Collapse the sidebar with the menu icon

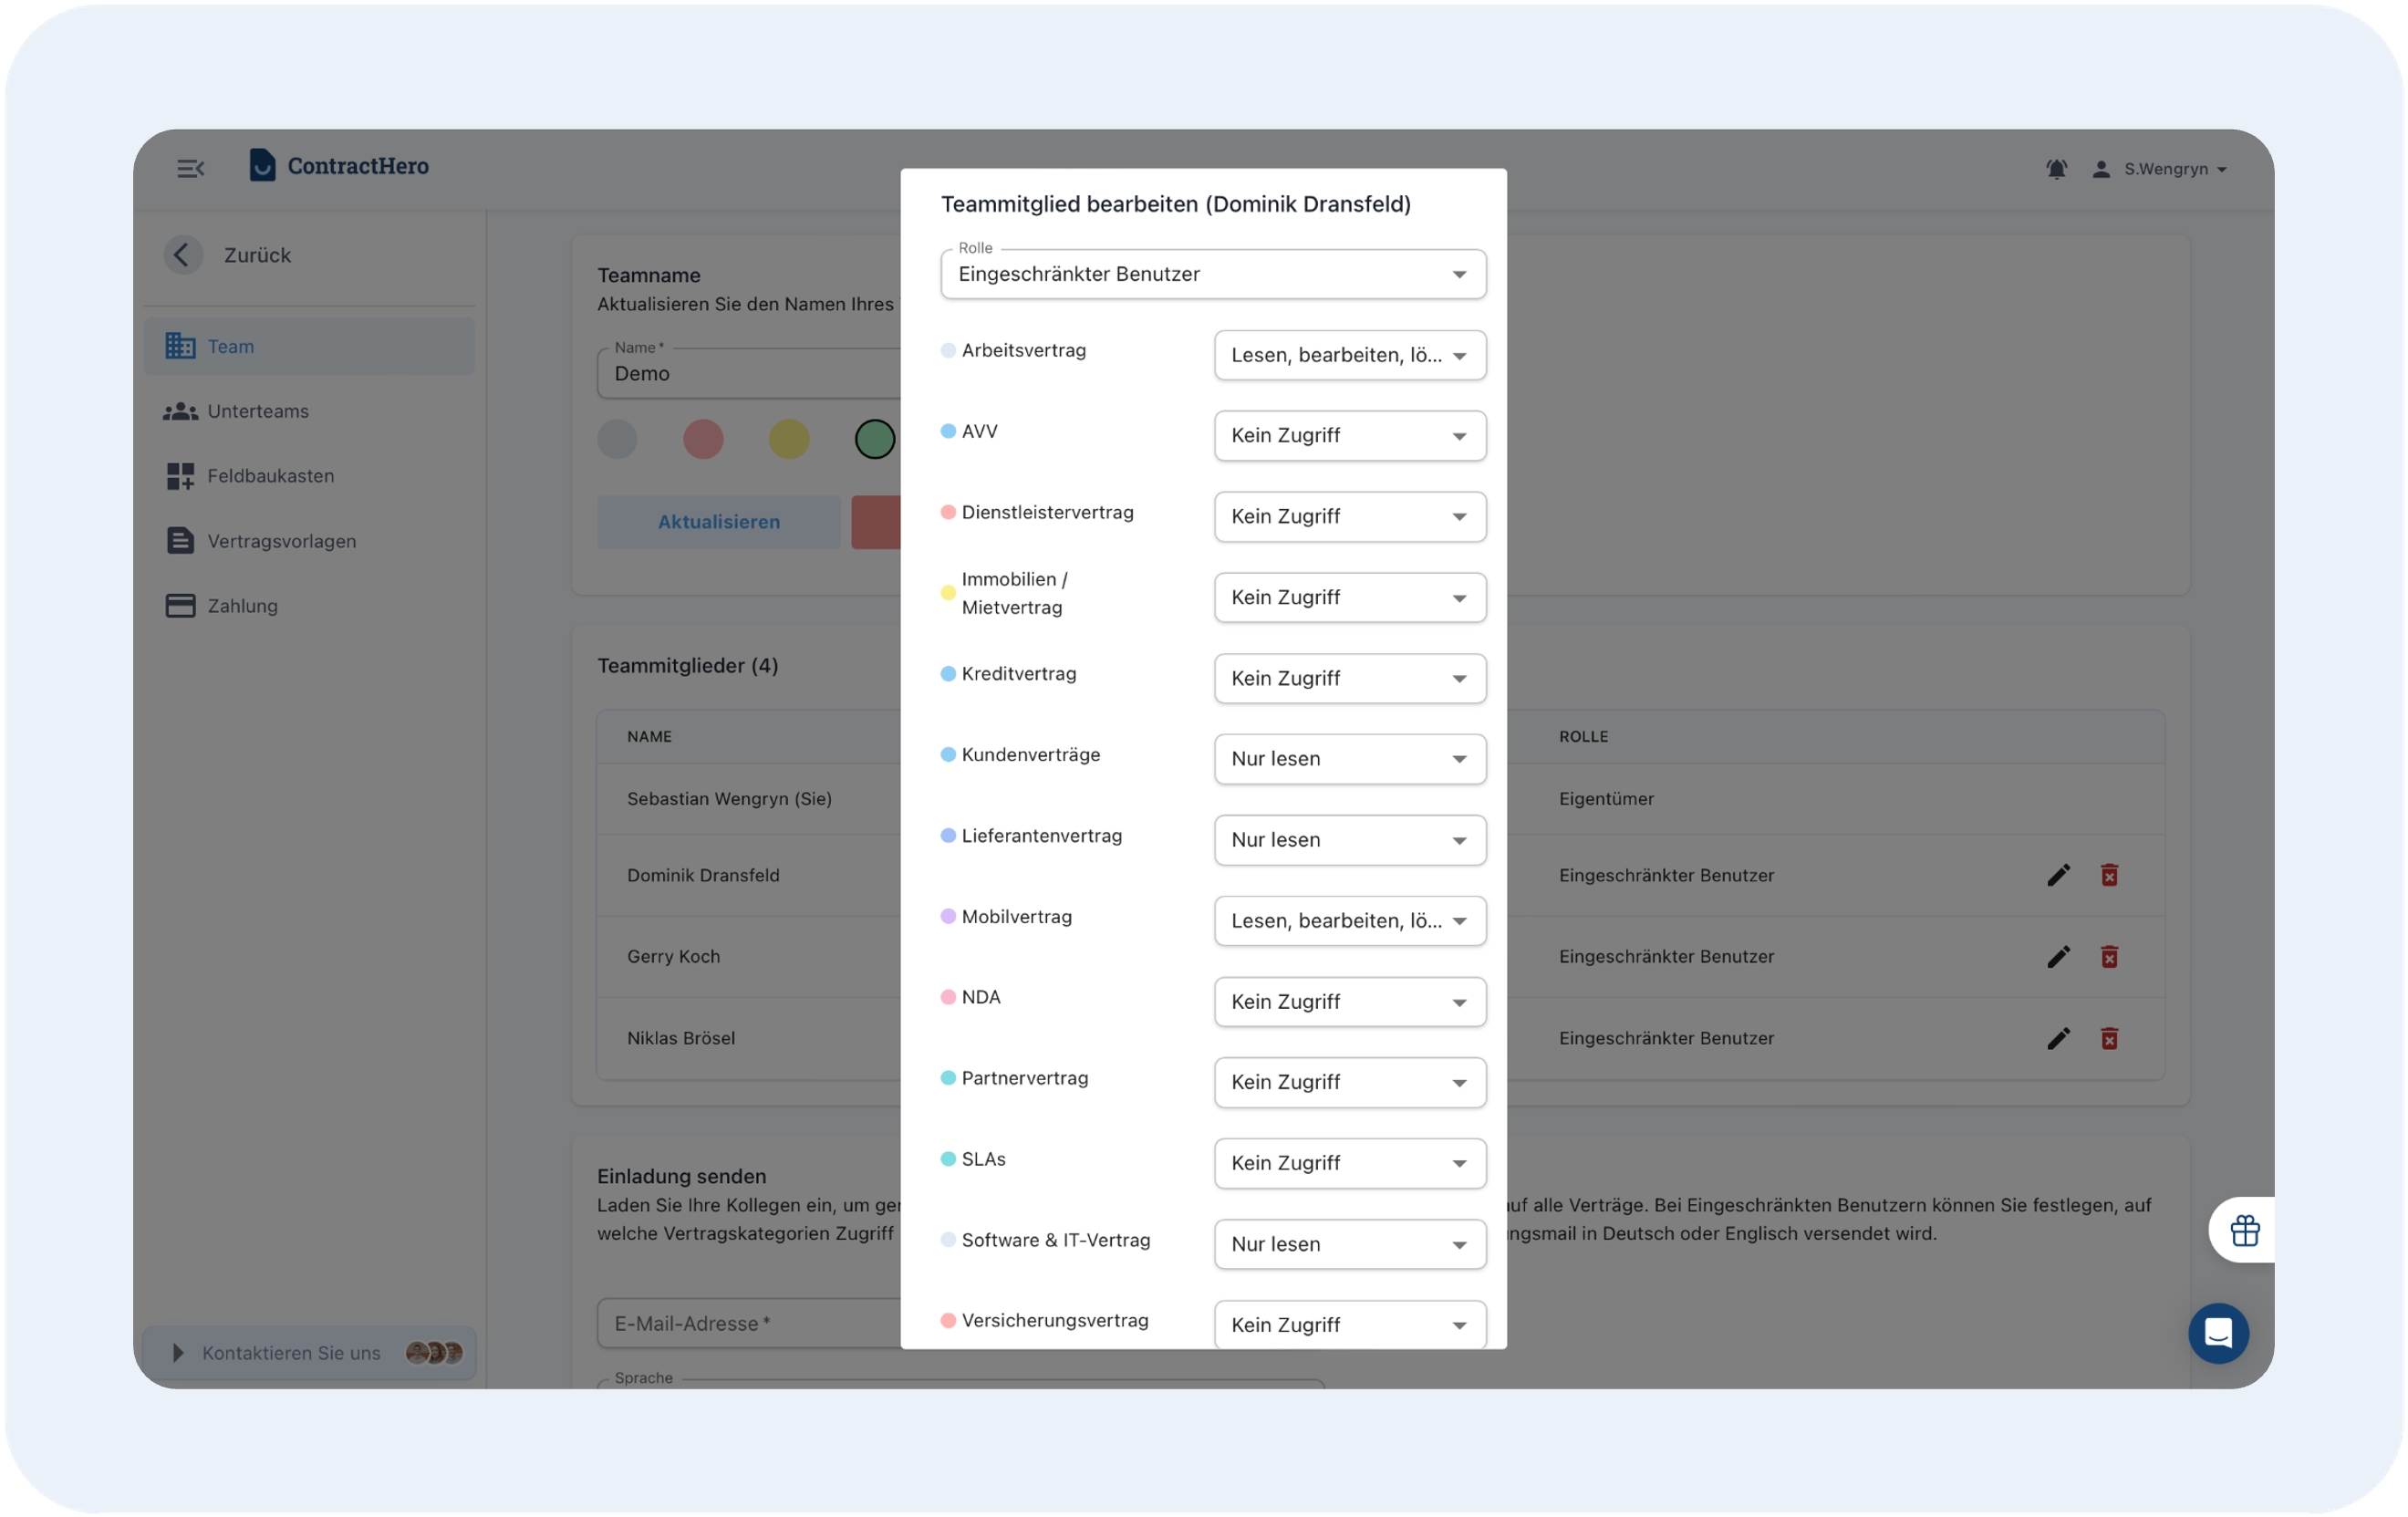click(190, 168)
